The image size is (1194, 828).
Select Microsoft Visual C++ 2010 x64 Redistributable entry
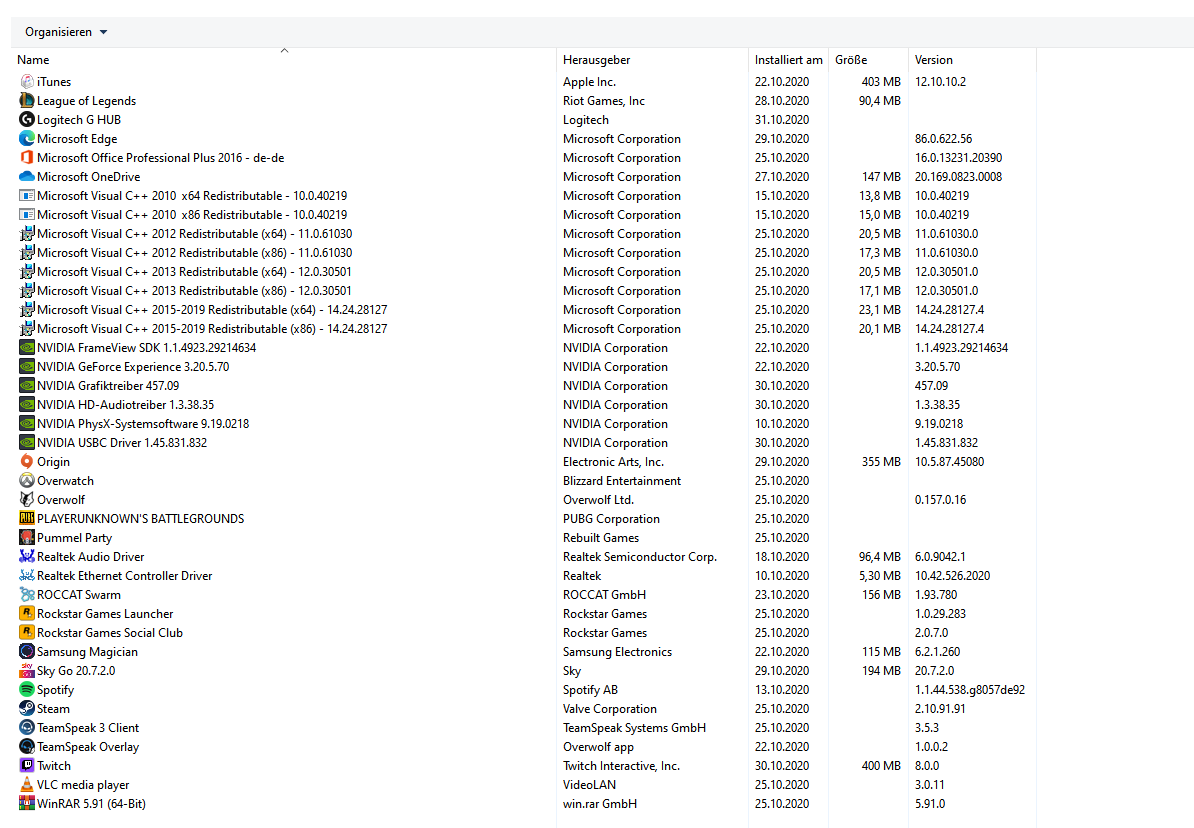click(192, 196)
